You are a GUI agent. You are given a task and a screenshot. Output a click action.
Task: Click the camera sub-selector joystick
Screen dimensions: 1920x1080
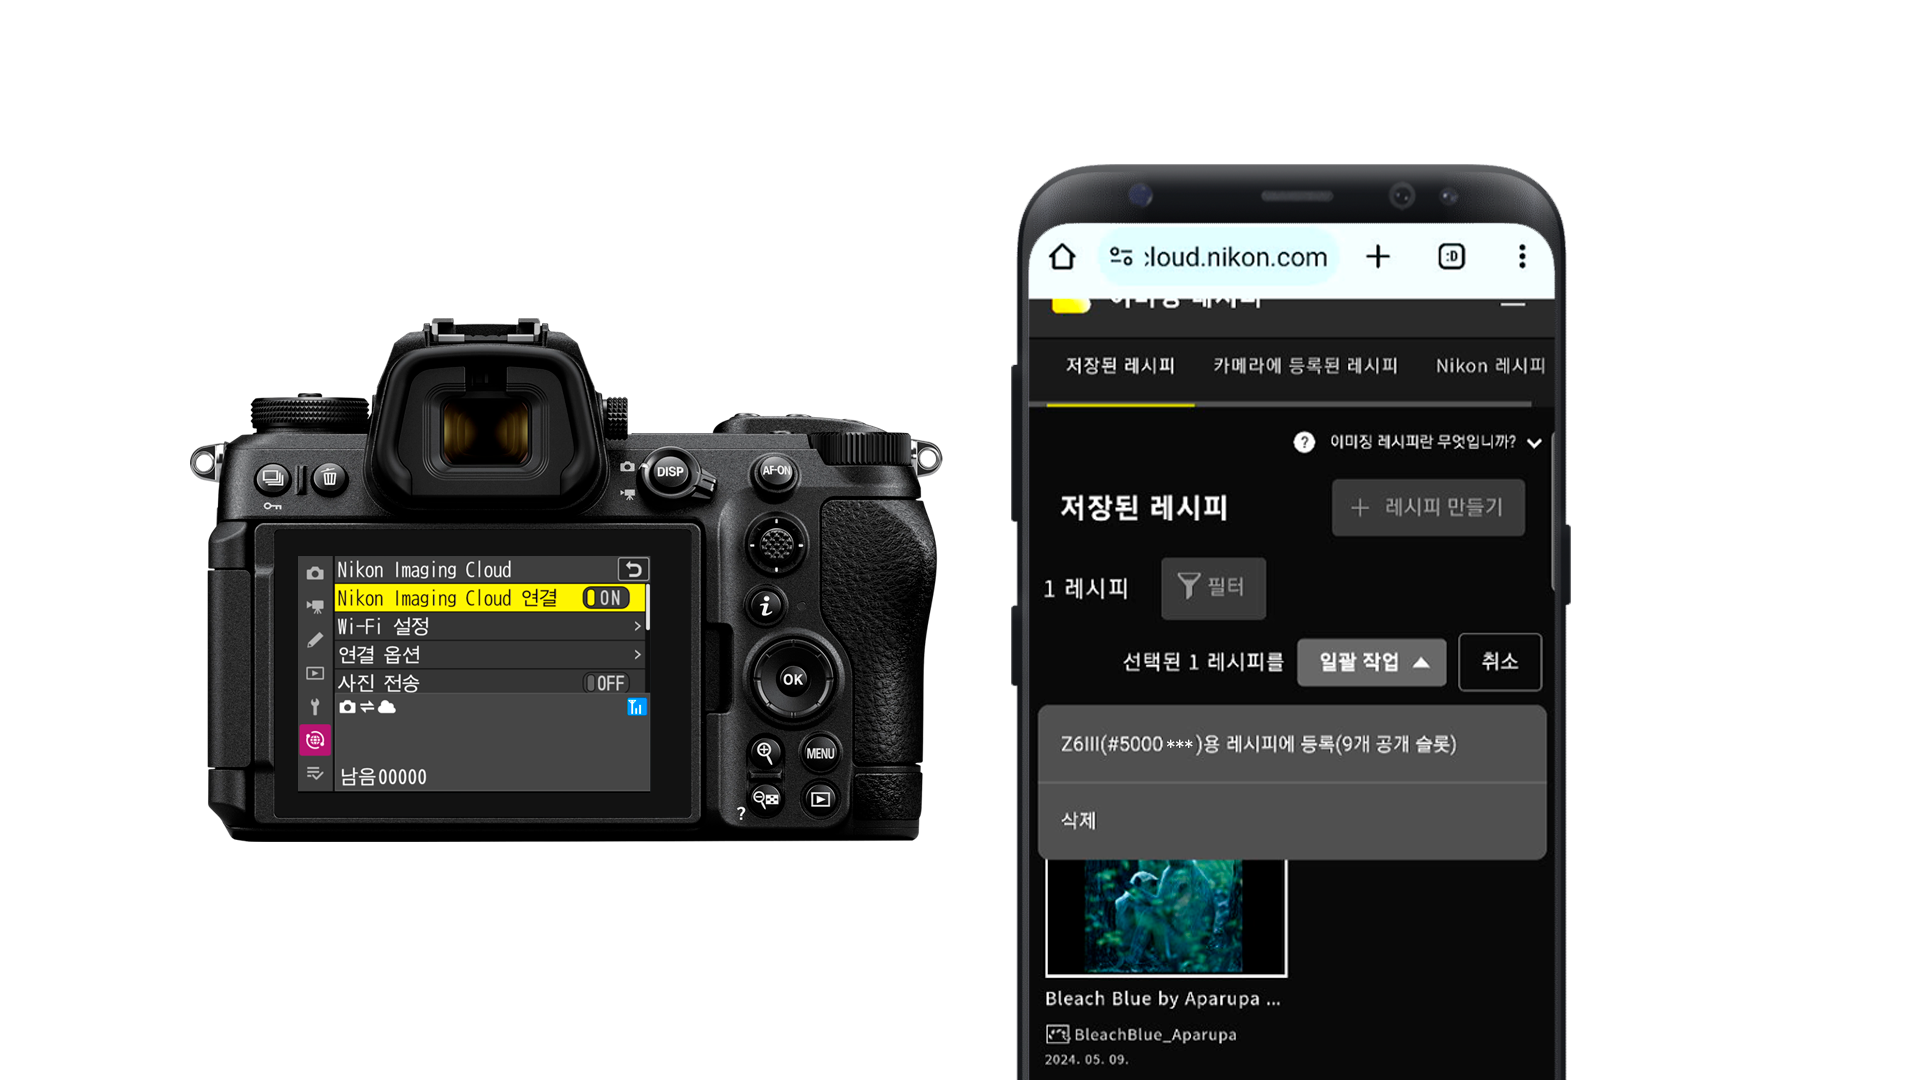(776, 544)
